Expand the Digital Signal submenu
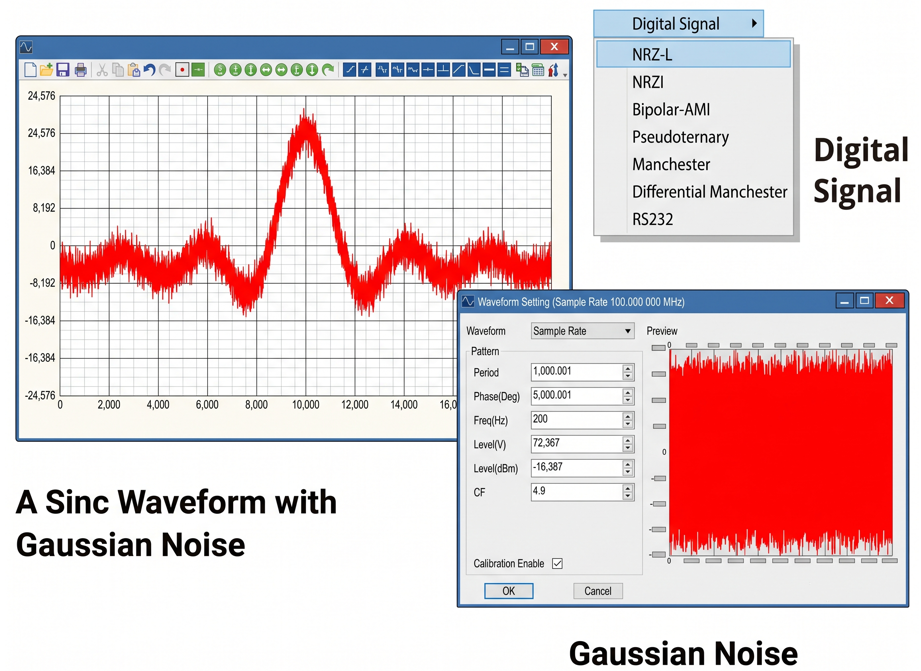The width and height of the screenshot is (921, 671). (678, 24)
